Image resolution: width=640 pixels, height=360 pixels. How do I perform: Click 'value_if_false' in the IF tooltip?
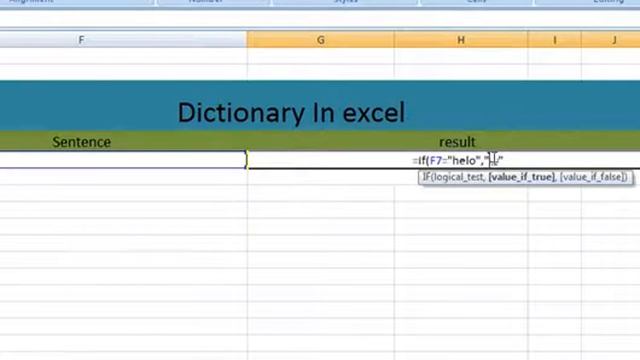coord(593,177)
